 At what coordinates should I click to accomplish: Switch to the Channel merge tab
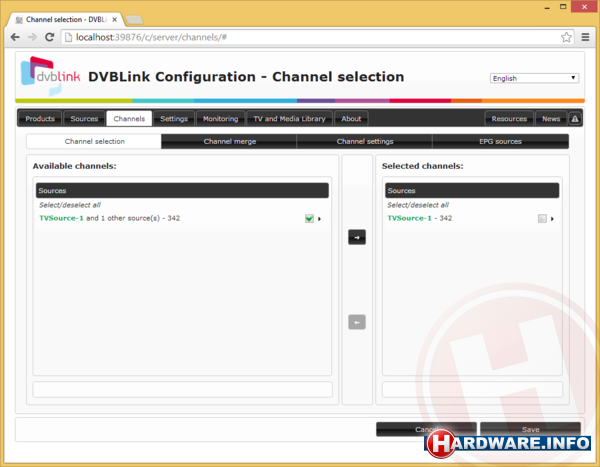point(229,142)
